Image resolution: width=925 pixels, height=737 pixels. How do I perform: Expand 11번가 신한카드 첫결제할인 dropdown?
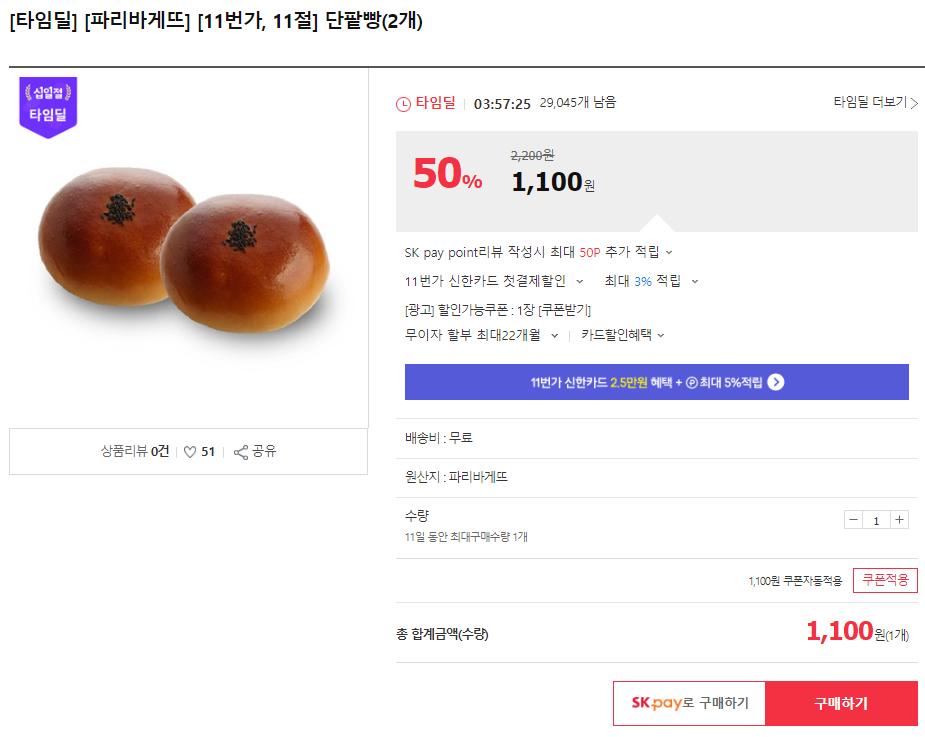coord(579,282)
